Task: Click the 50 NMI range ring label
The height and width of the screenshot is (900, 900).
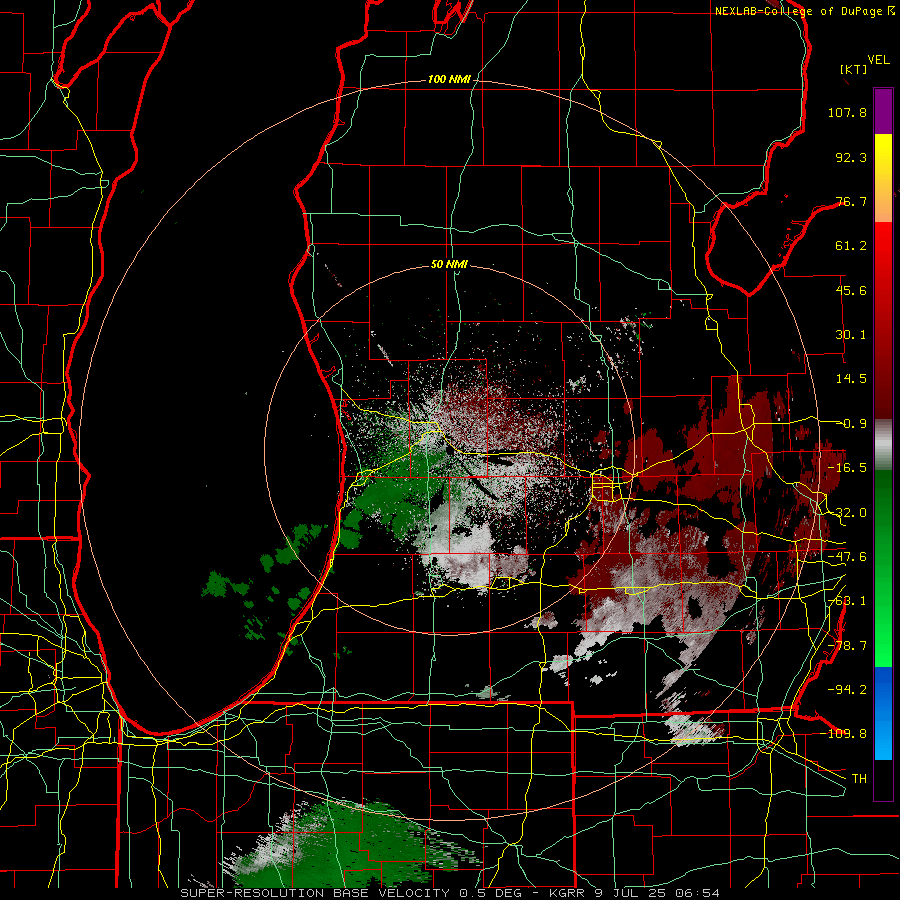Action: 449,264
